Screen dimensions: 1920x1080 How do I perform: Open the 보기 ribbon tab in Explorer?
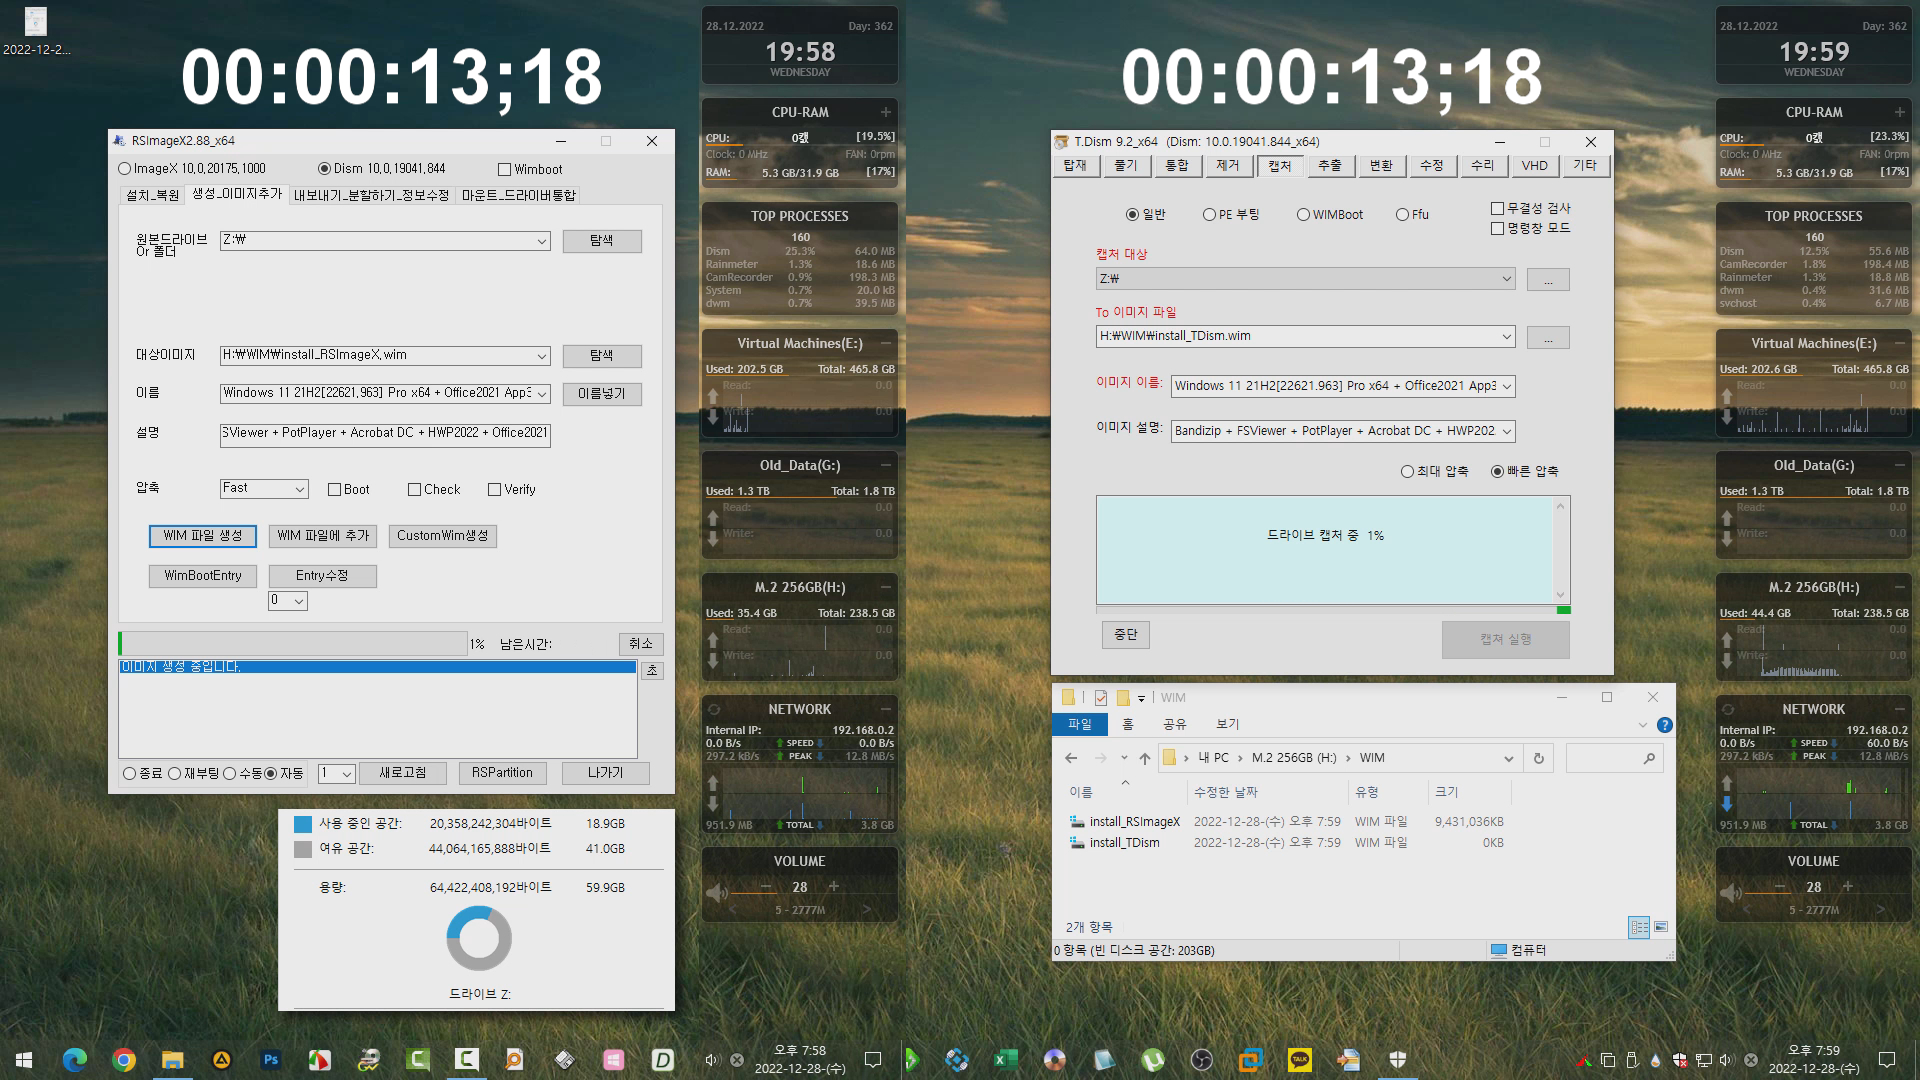[x=1227, y=724]
